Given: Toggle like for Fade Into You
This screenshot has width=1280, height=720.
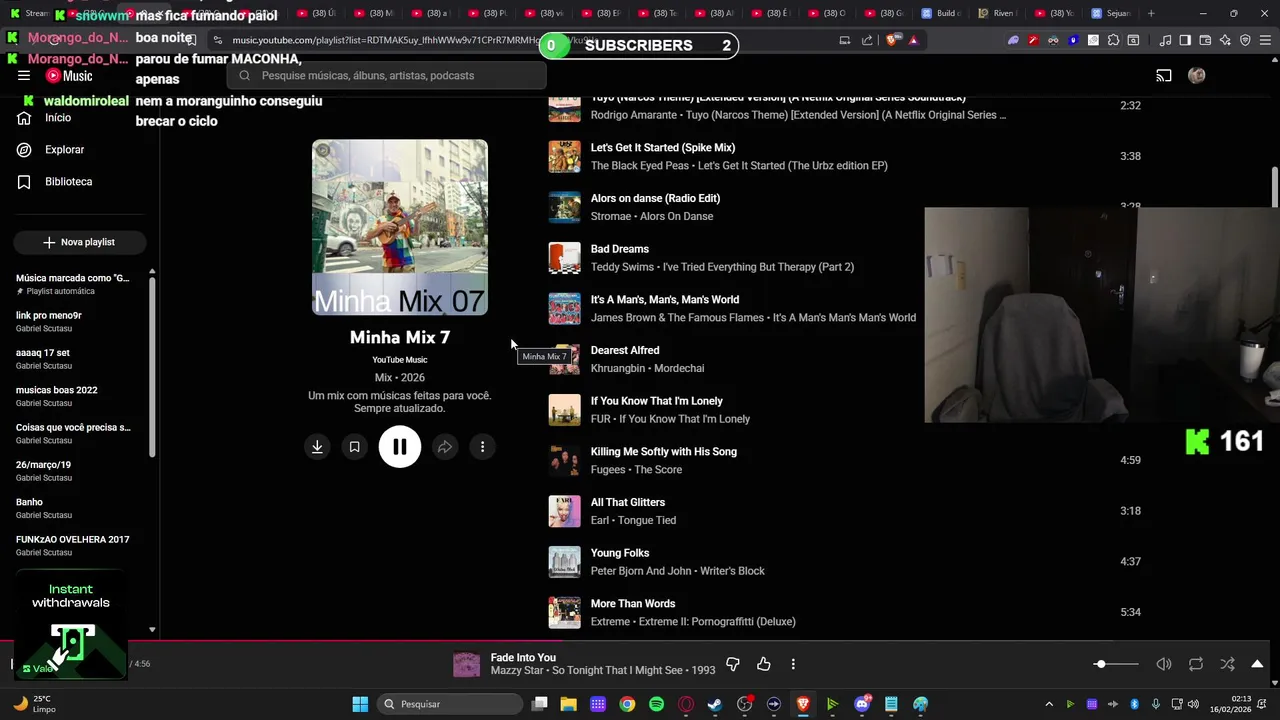Looking at the screenshot, I should (x=764, y=664).
